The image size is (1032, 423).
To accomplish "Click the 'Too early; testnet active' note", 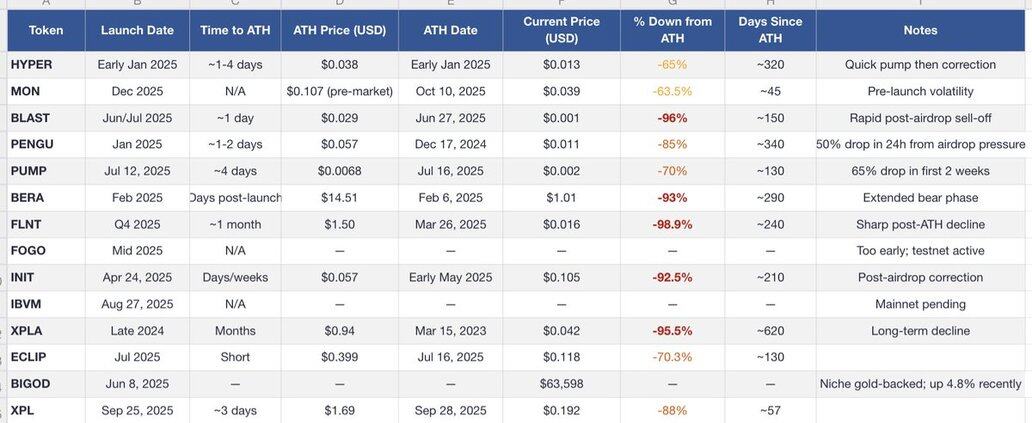I will pyautogui.click(x=920, y=251).
